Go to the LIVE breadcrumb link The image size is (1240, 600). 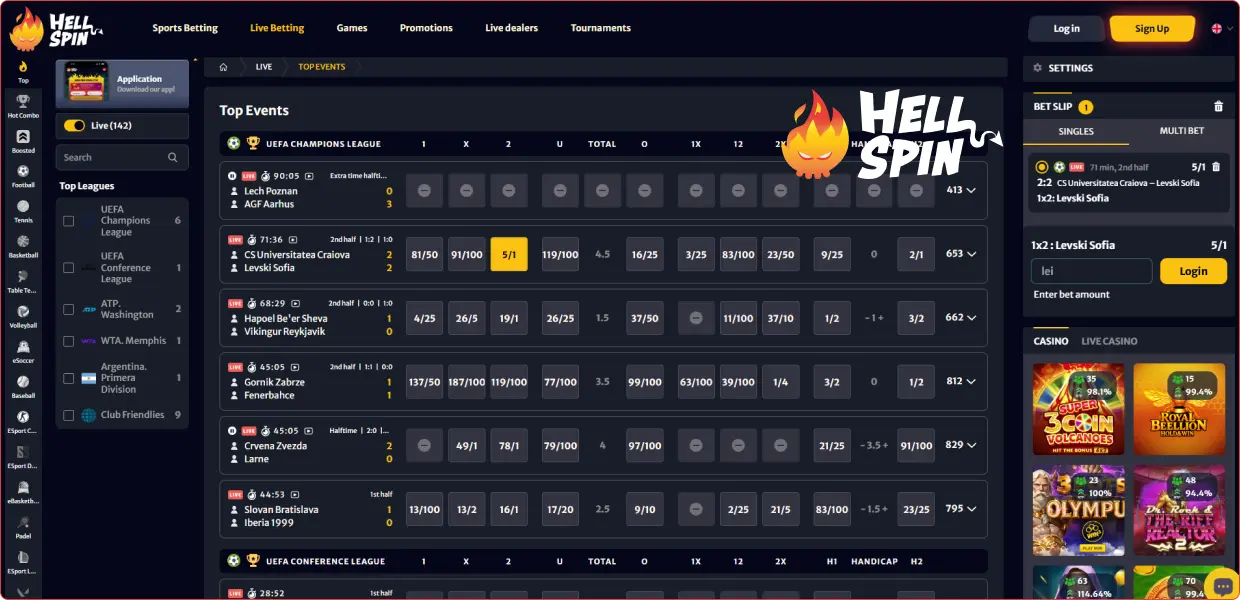click(x=264, y=67)
